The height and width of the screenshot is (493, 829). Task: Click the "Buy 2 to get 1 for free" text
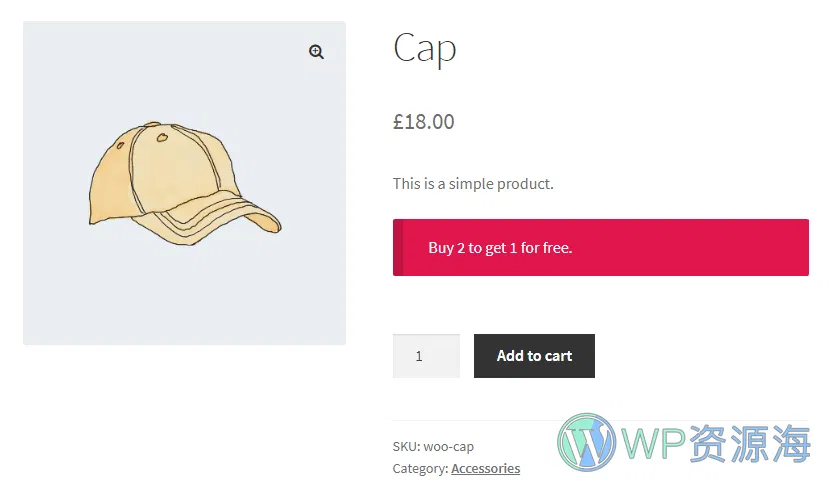coord(500,247)
